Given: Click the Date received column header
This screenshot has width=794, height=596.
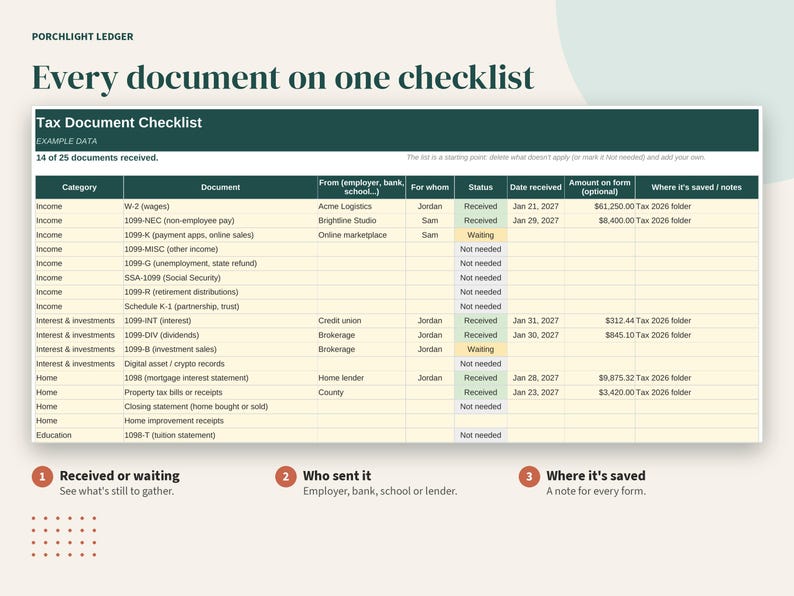Looking at the screenshot, I should [536, 187].
